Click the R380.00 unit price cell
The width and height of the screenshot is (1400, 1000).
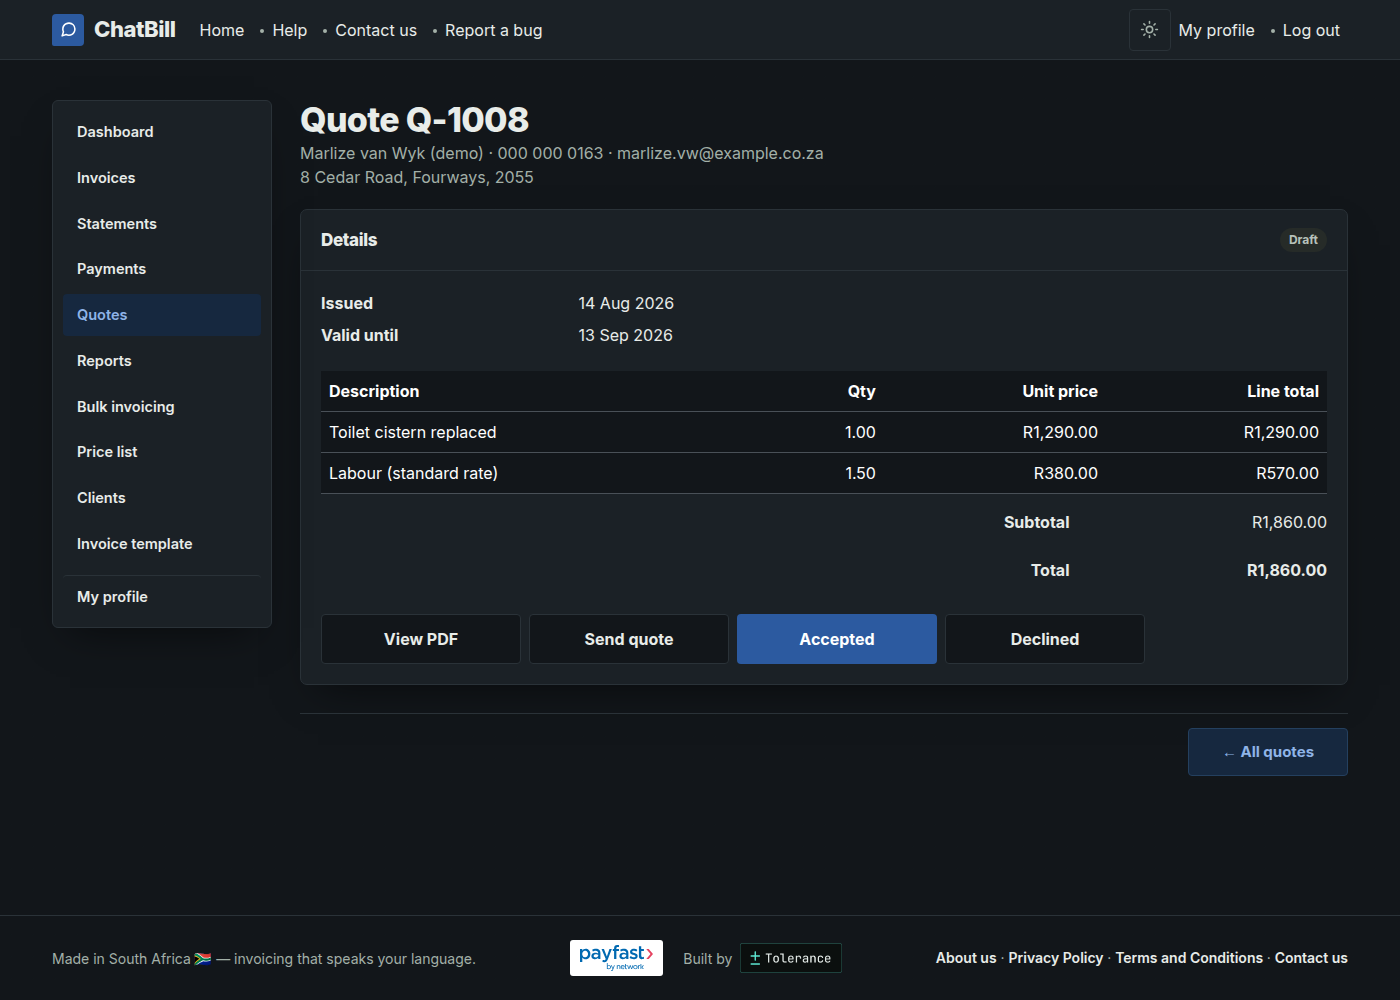coord(1066,473)
